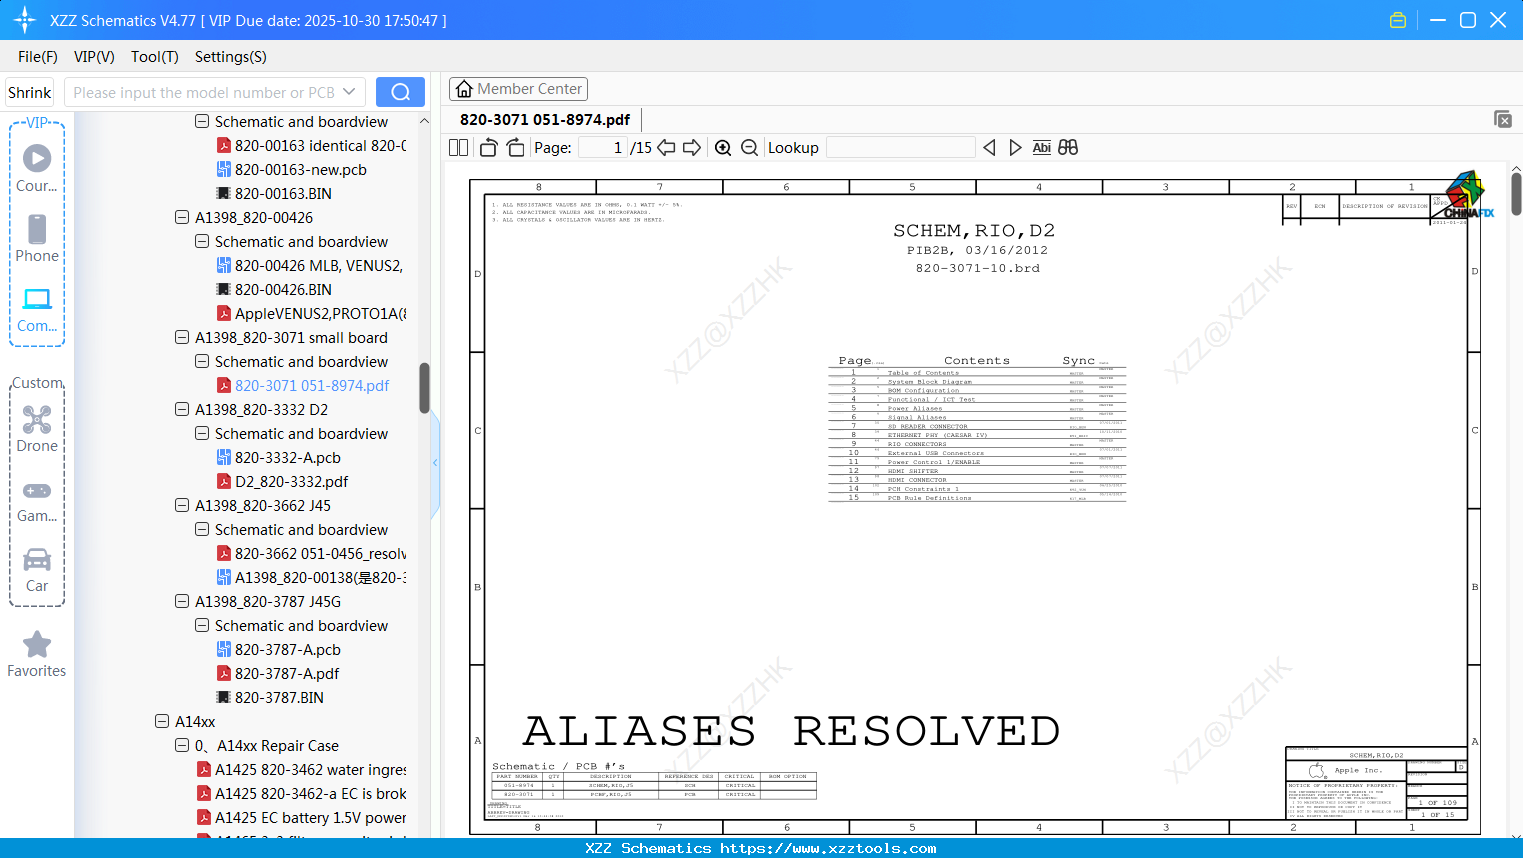Collapse the A1398_820-3332 D2 node
Viewport: 1523px width, 858px height.
click(x=182, y=409)
